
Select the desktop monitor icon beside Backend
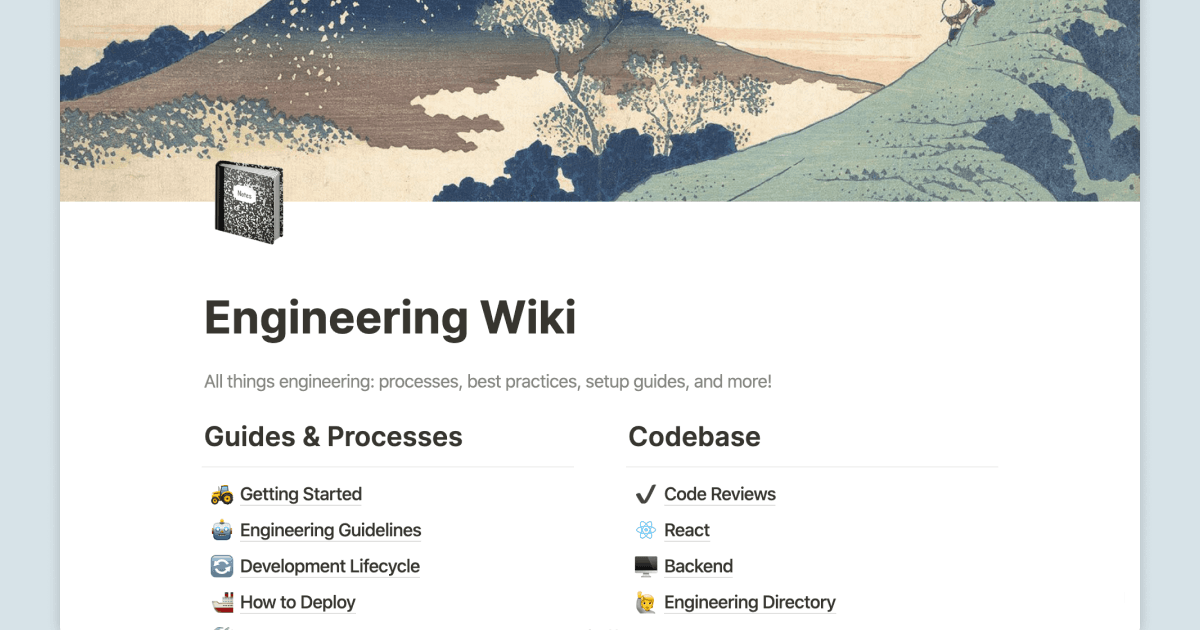[x=644, y=565]
